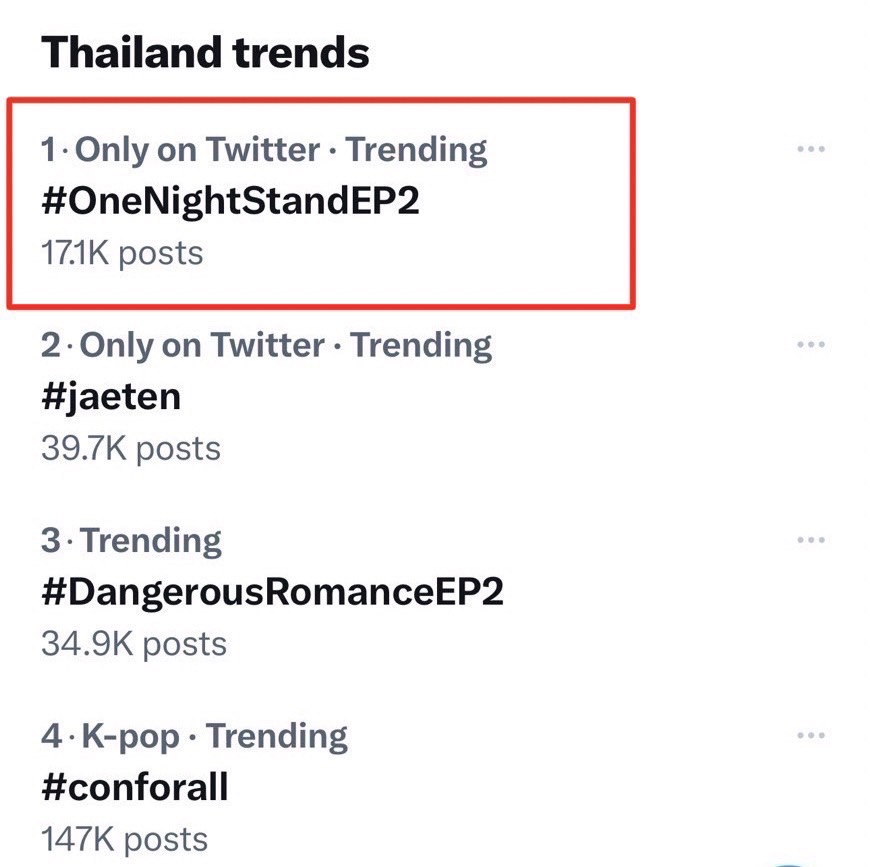The image size is (870, 867).
Task: Click the Trending label above #DangerousRomanceEP2
Action: (151, 541)
